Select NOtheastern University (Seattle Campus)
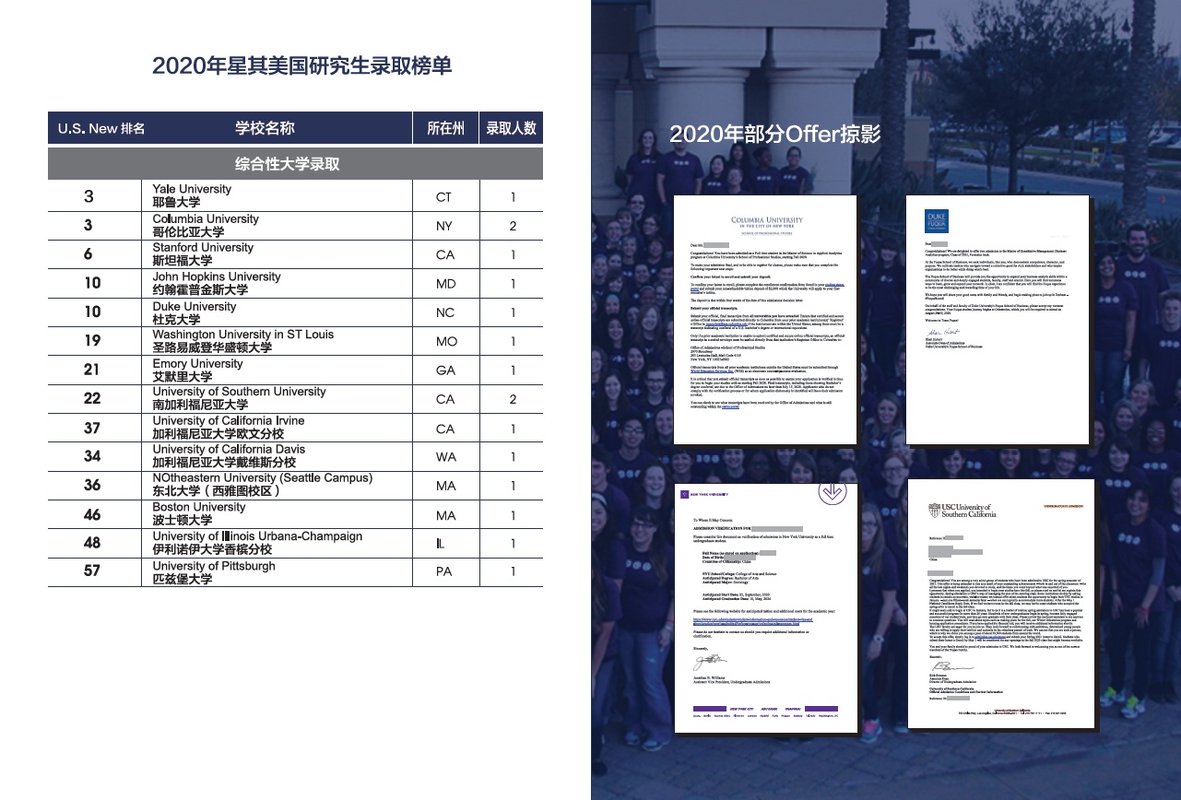This screenshot has width=1181, height=800. pyautogui.click(x=262, y=478)
